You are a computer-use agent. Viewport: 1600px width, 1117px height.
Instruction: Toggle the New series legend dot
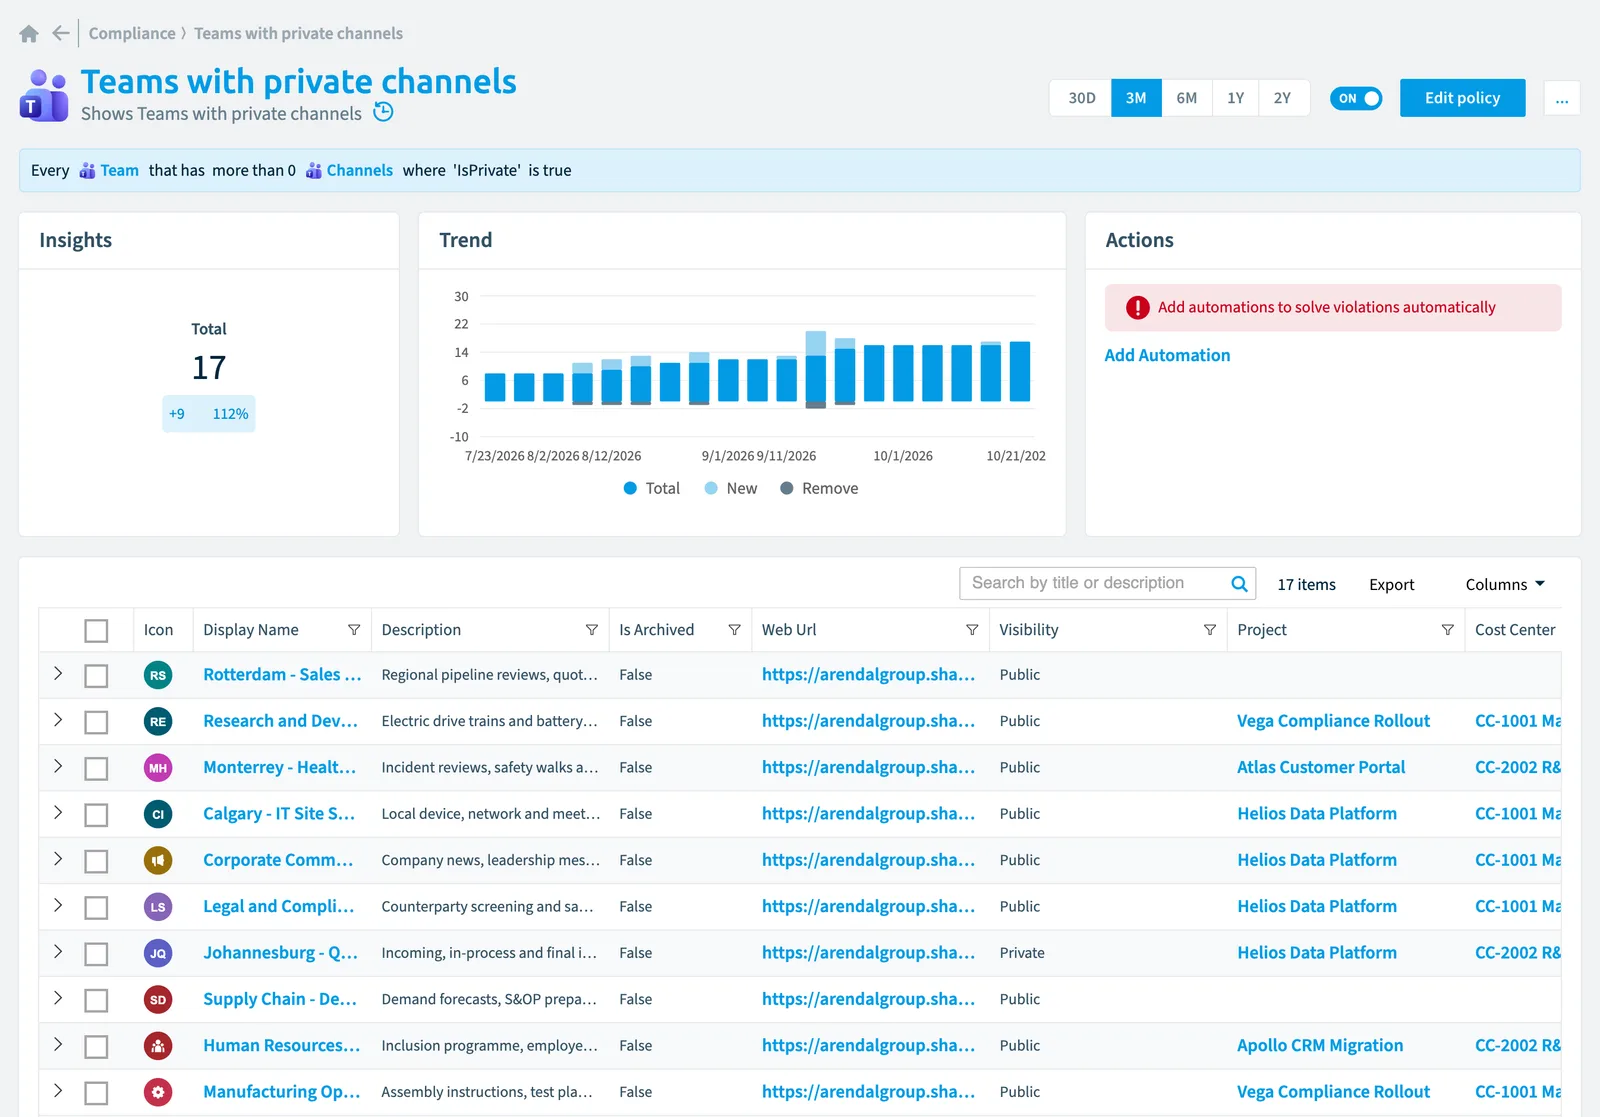[711, 488]
